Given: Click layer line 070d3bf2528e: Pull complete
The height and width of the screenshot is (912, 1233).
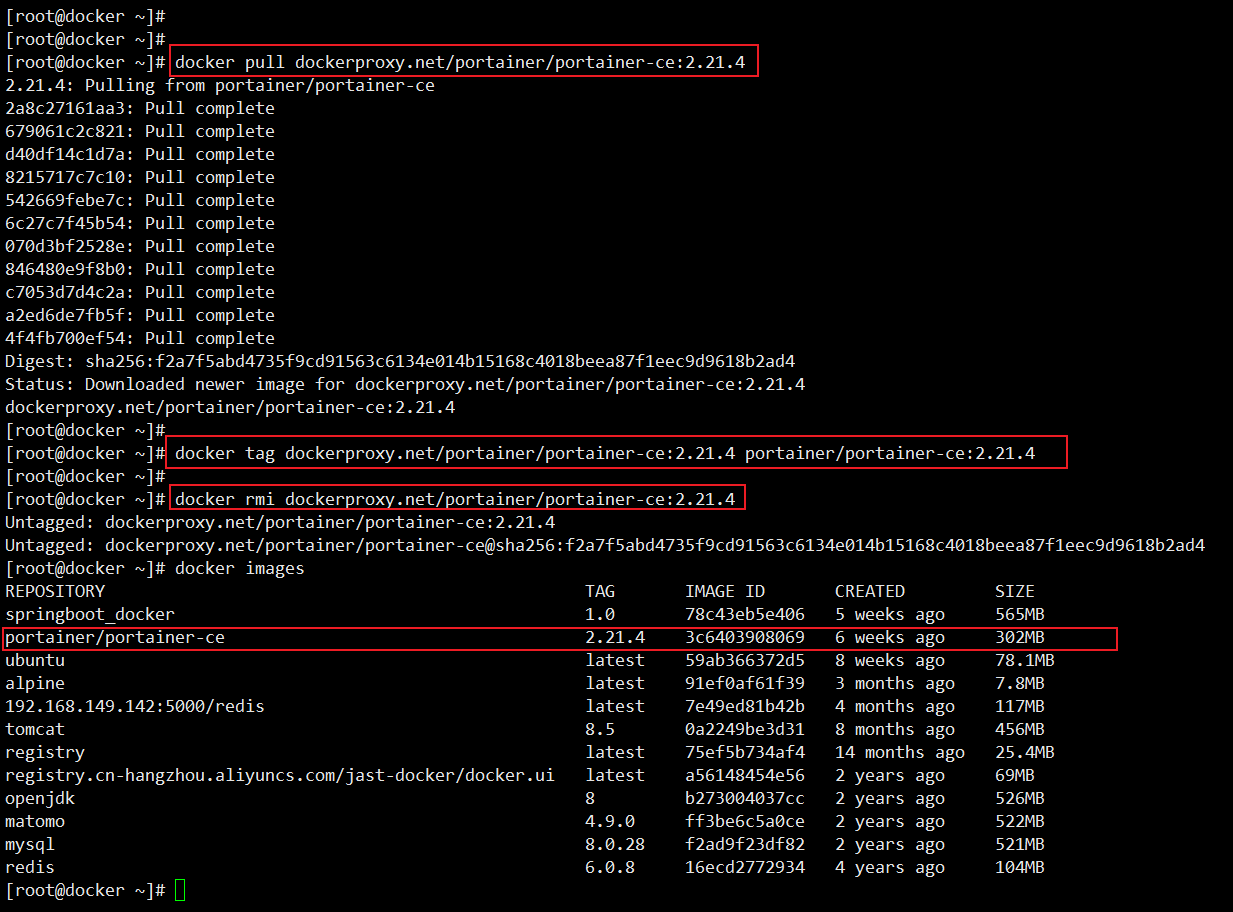Looking at the screenshot, I should click(x=140, y=246).
